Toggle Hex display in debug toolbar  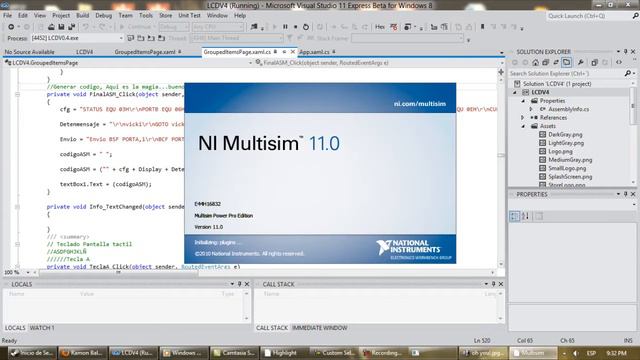[380, 27]
